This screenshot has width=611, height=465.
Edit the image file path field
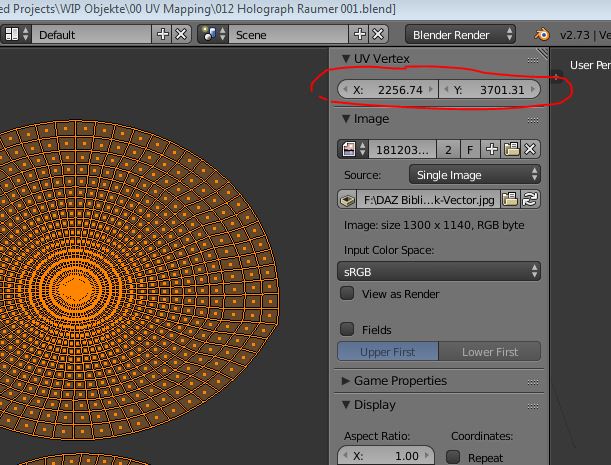point(428,200)
